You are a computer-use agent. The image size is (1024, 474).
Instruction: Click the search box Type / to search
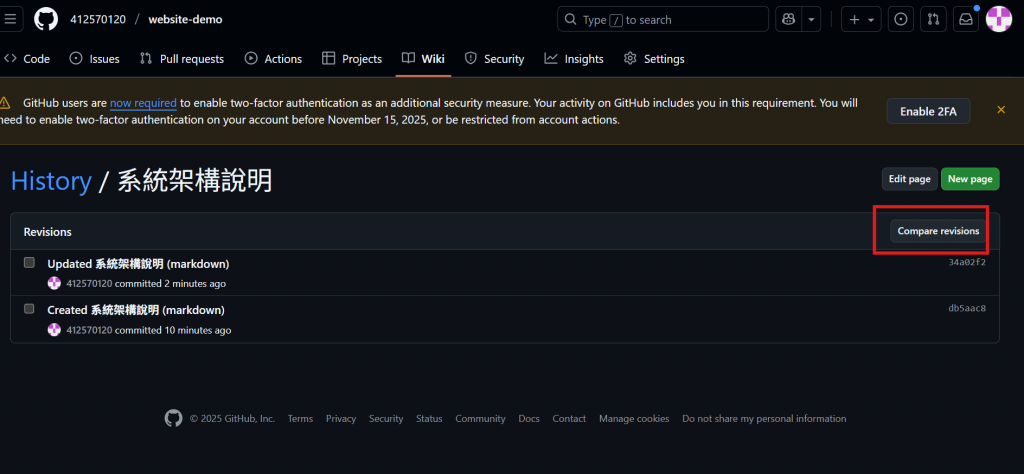tap(663, 20)
